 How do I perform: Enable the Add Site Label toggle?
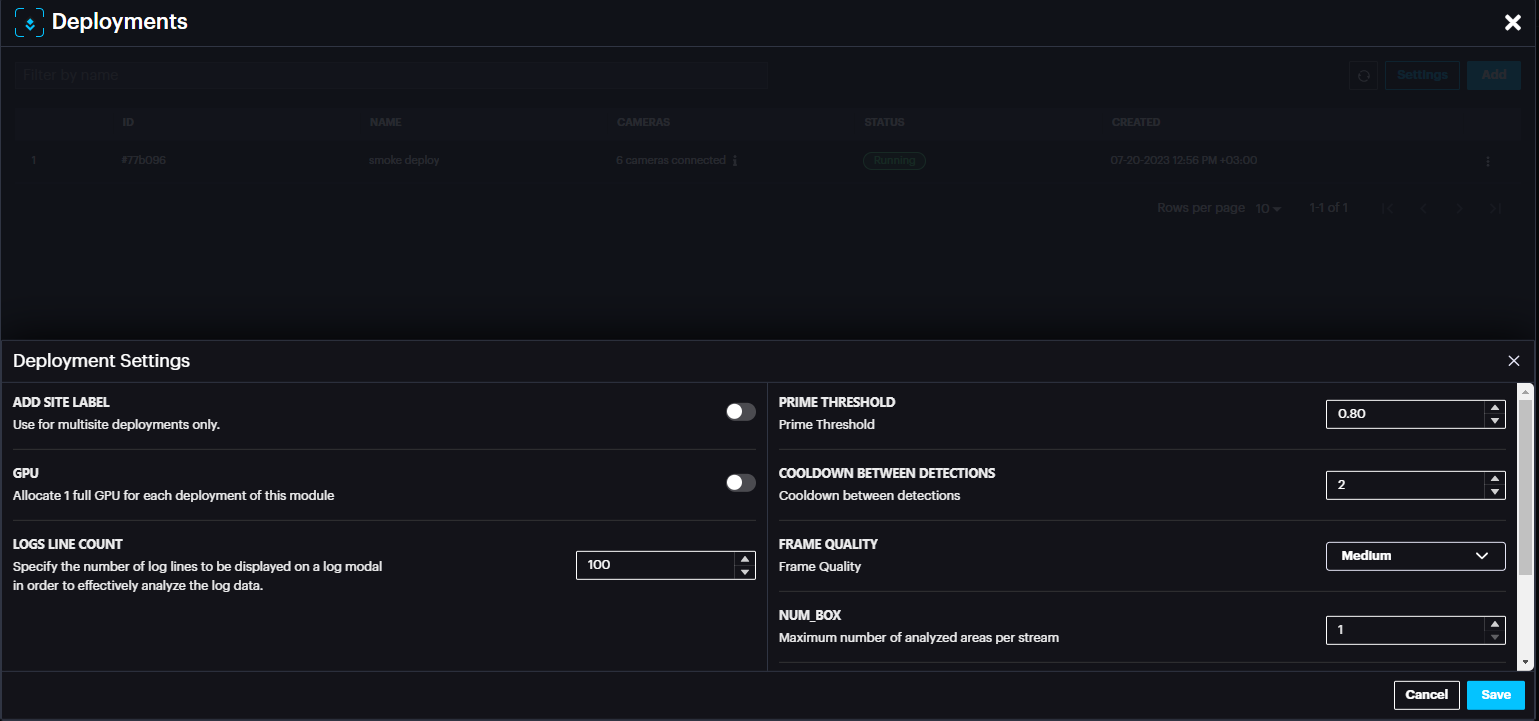click(740, 412)
